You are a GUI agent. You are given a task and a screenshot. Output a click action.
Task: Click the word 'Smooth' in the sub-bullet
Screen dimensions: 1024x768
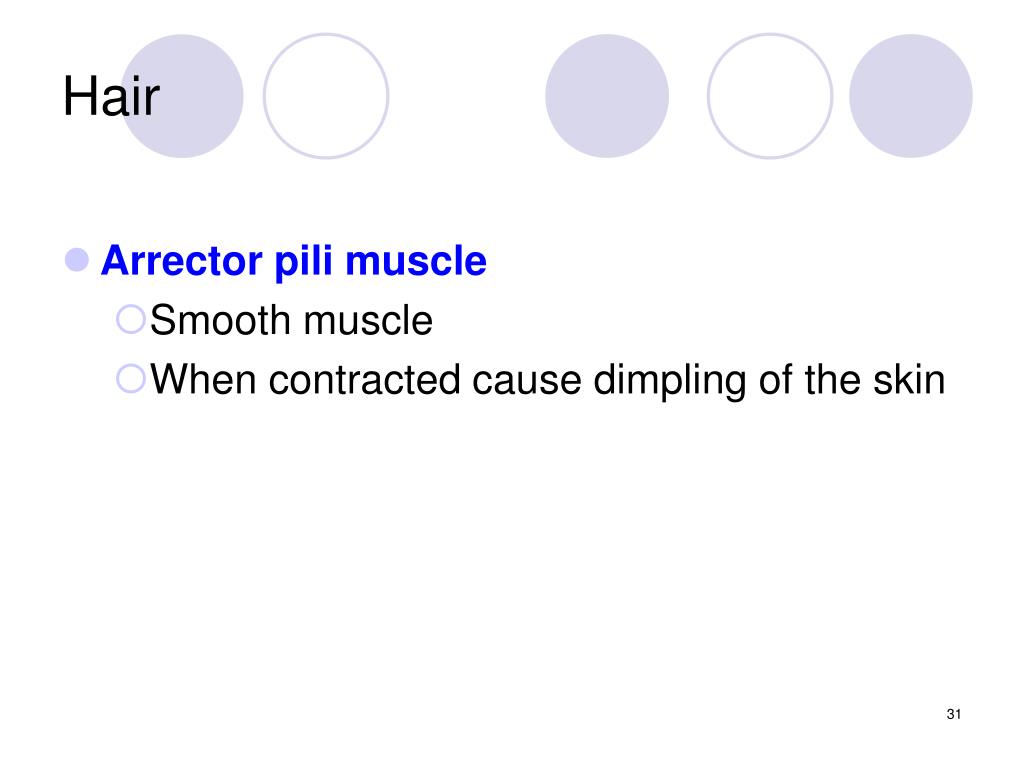[x=220, y=320]
